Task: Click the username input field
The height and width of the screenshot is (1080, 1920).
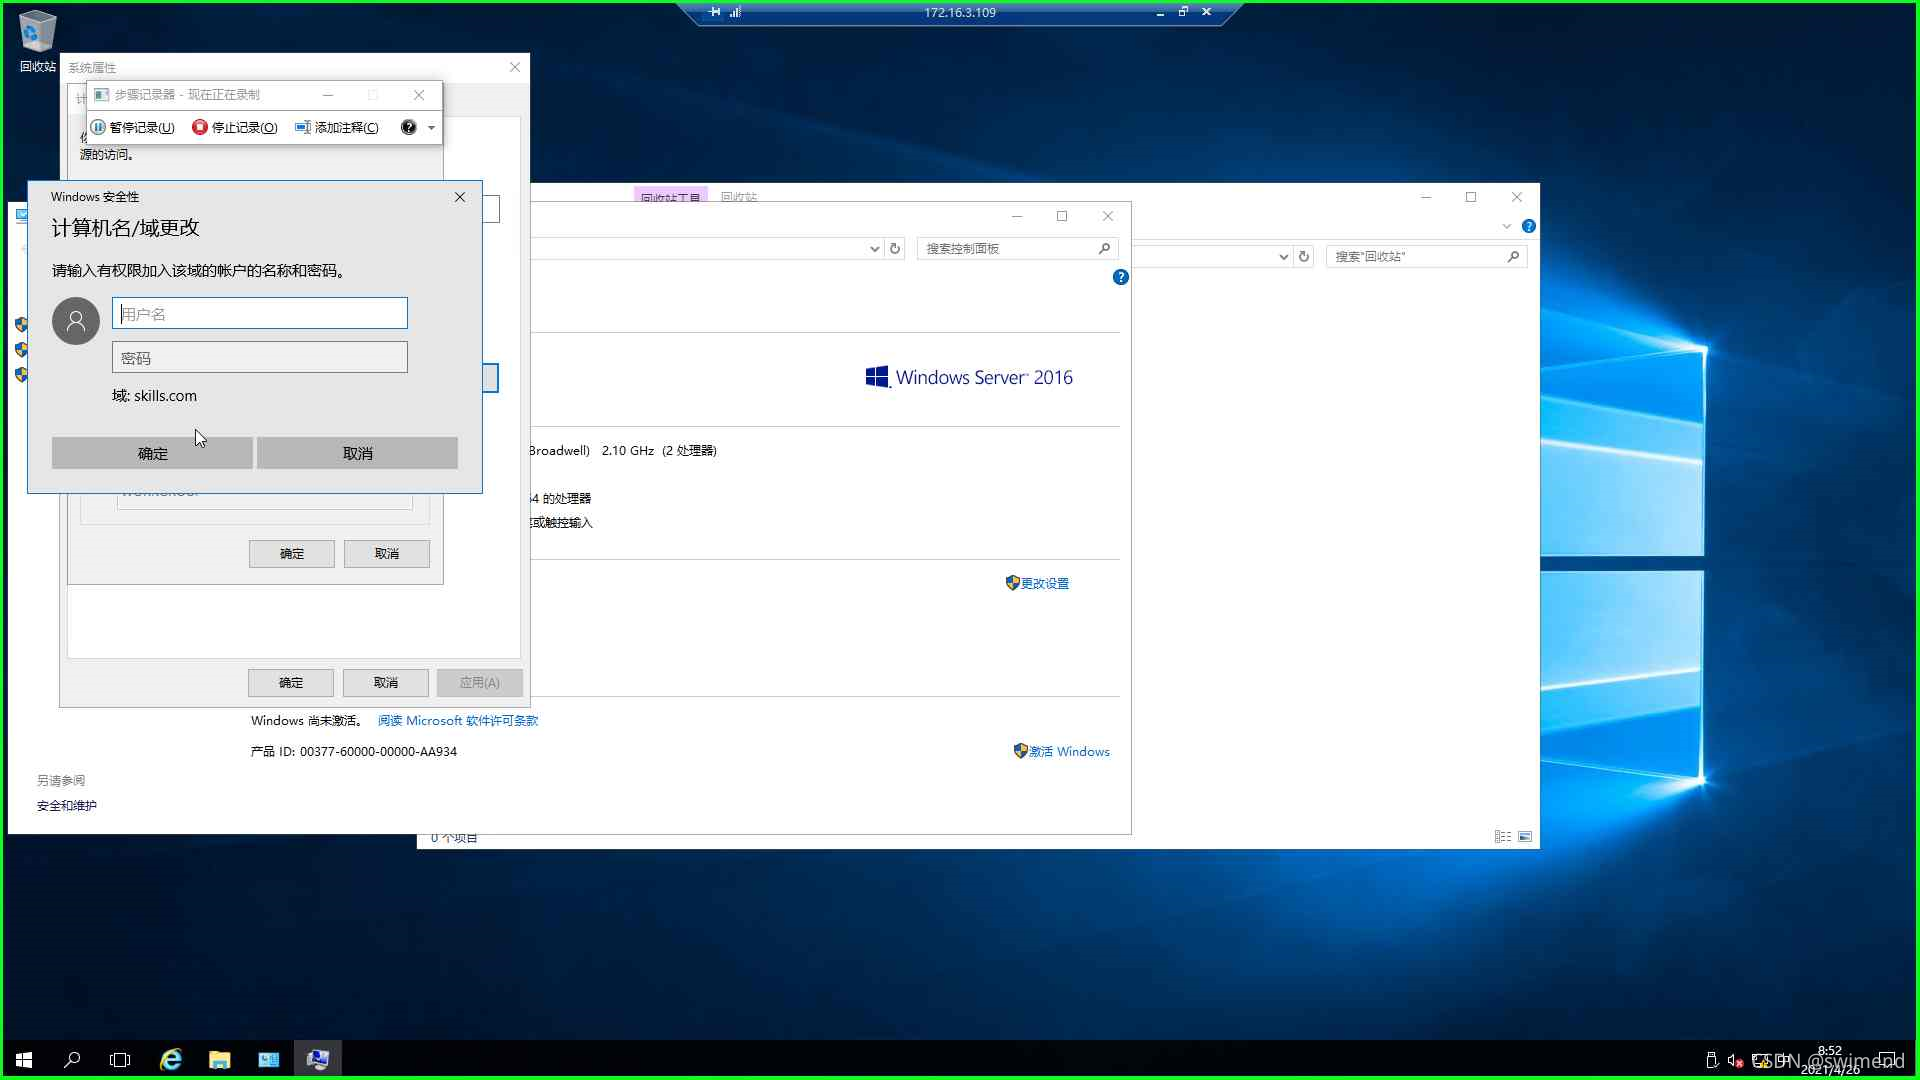Action: [260, 313]
